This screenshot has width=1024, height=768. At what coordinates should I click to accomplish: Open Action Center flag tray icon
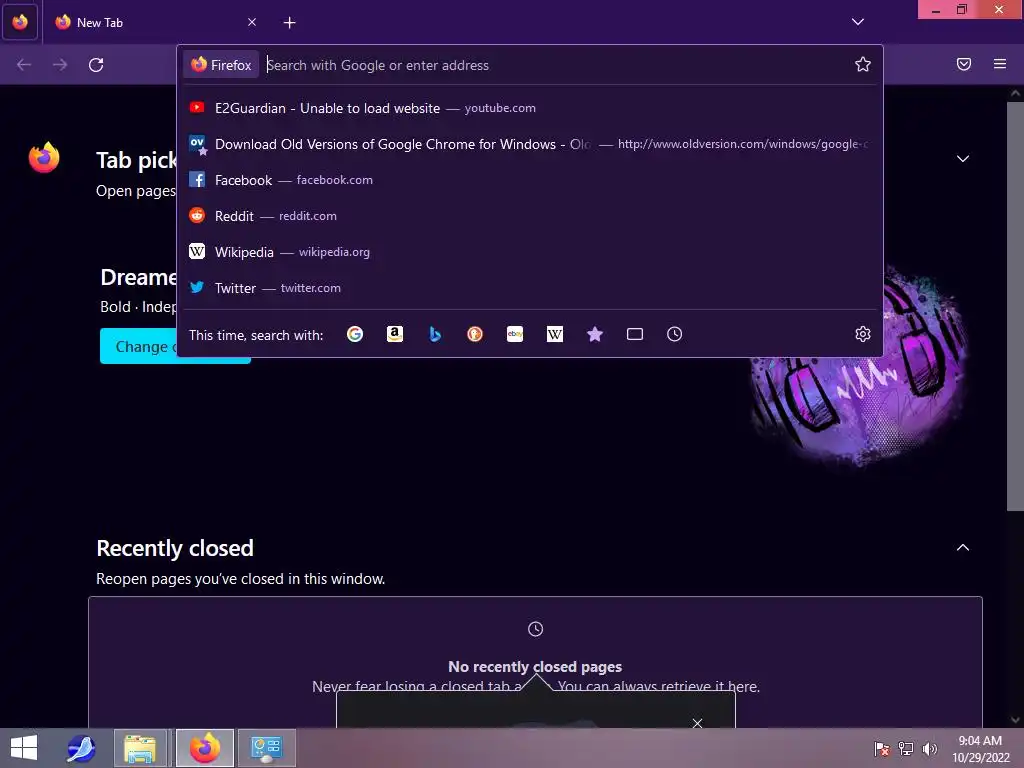[881, 748]
